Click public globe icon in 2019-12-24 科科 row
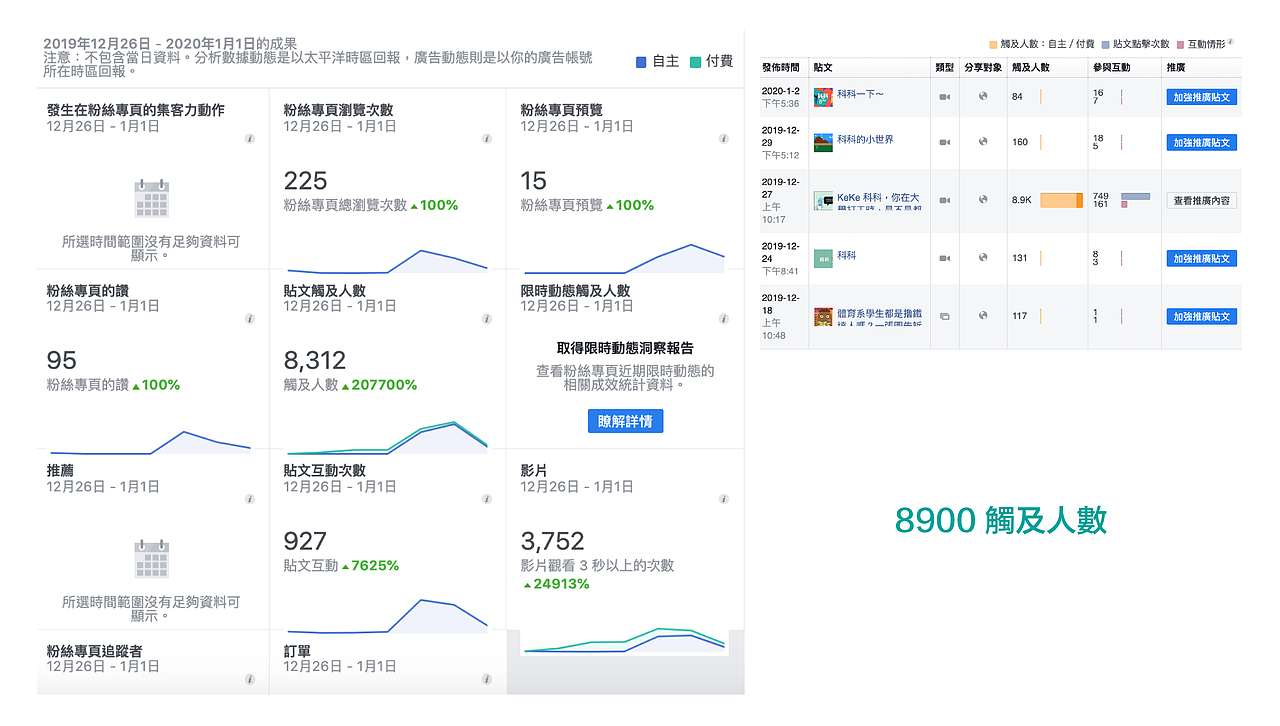The image size is (1280, 726). coord(983,257)
